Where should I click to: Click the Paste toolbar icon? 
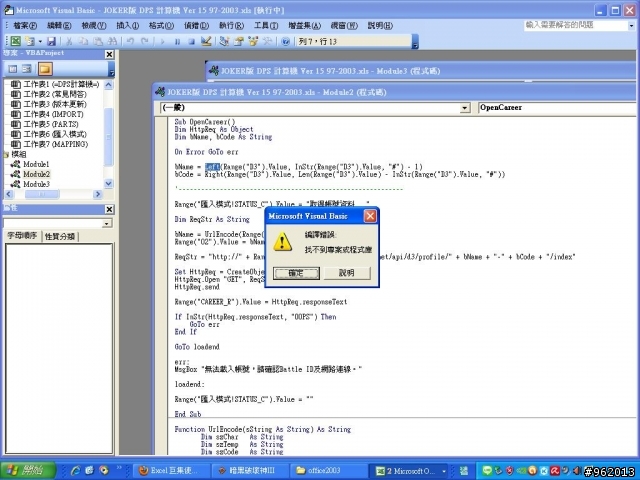point(98,41)
